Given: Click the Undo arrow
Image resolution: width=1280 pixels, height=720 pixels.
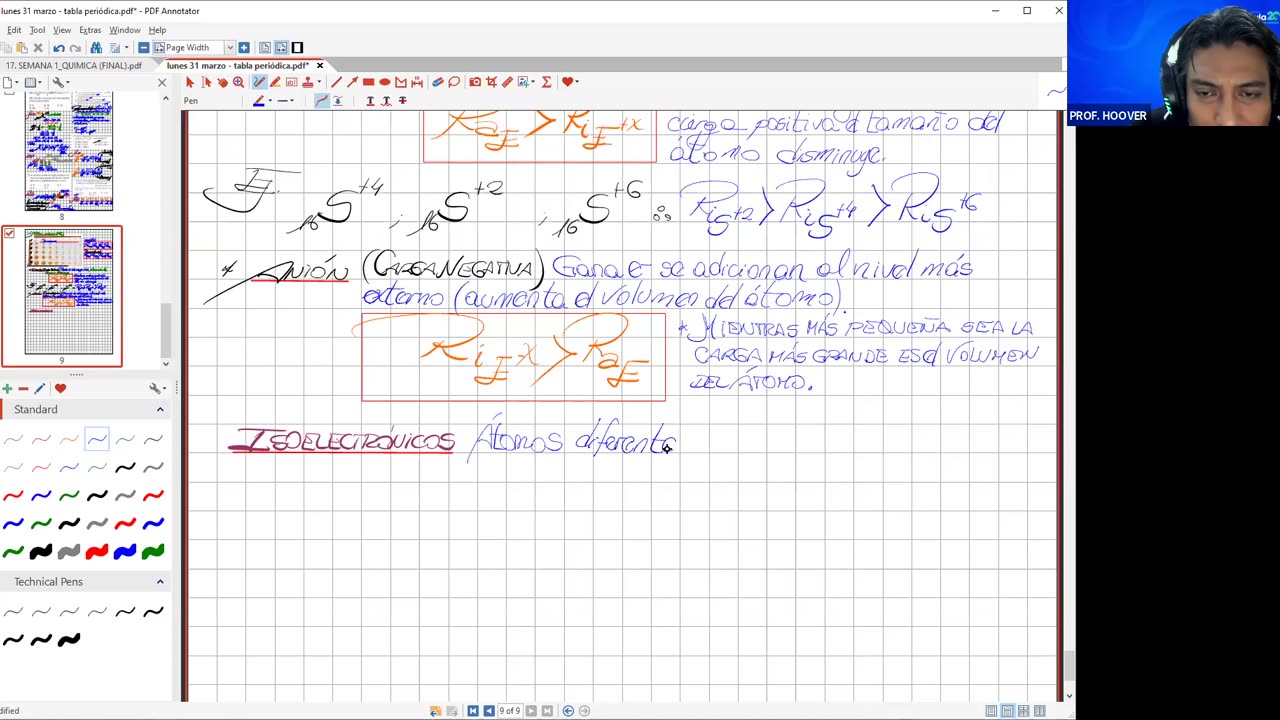Looking at the screenshot, I should click(59, 48).
